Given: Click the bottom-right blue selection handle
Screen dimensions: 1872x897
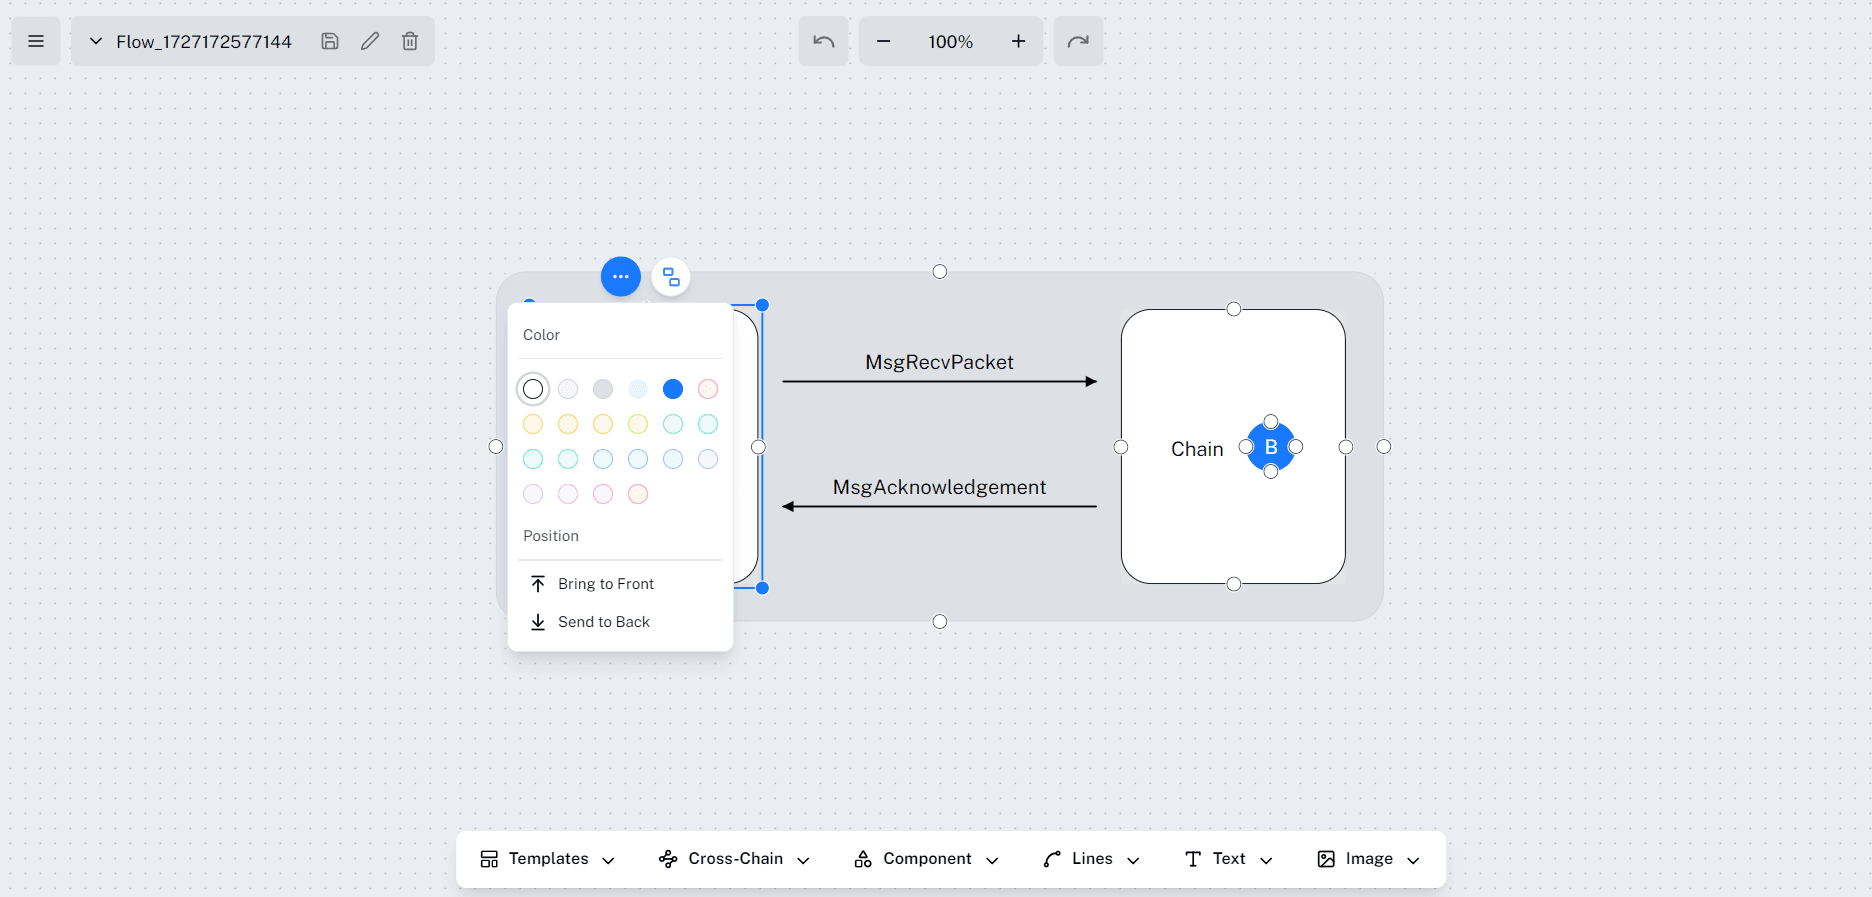Looking at the screenshot, I should tap(762, 588).
